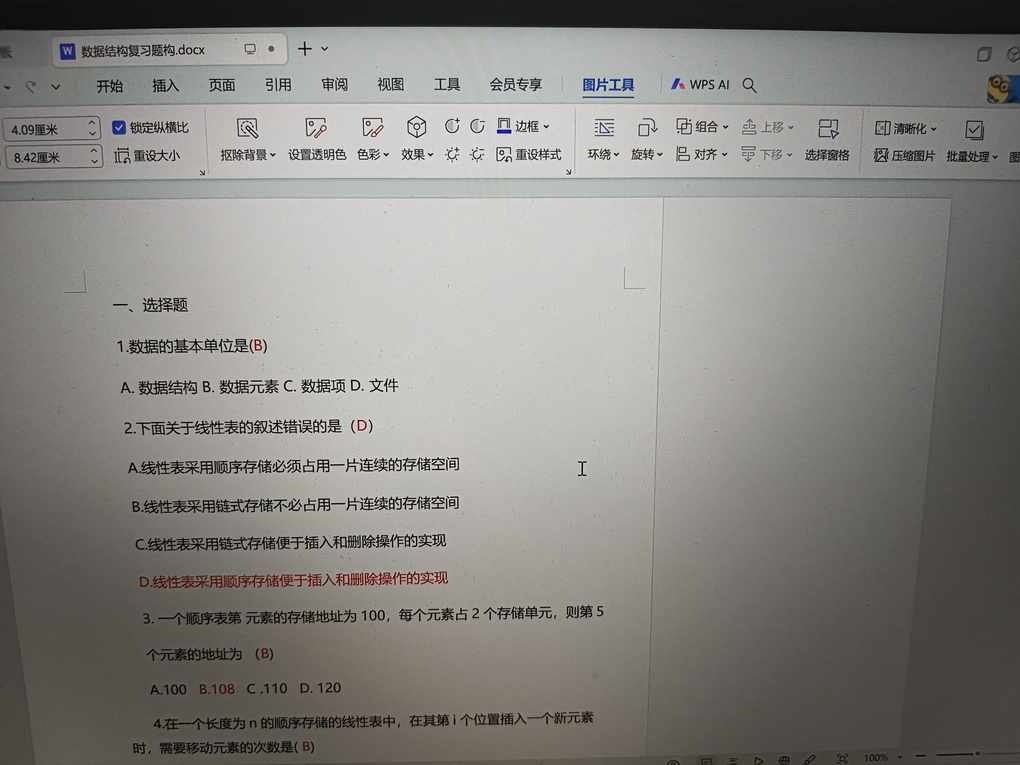Click the 旋转 rotate icon

pyautogui.click(x=647, y=128)
